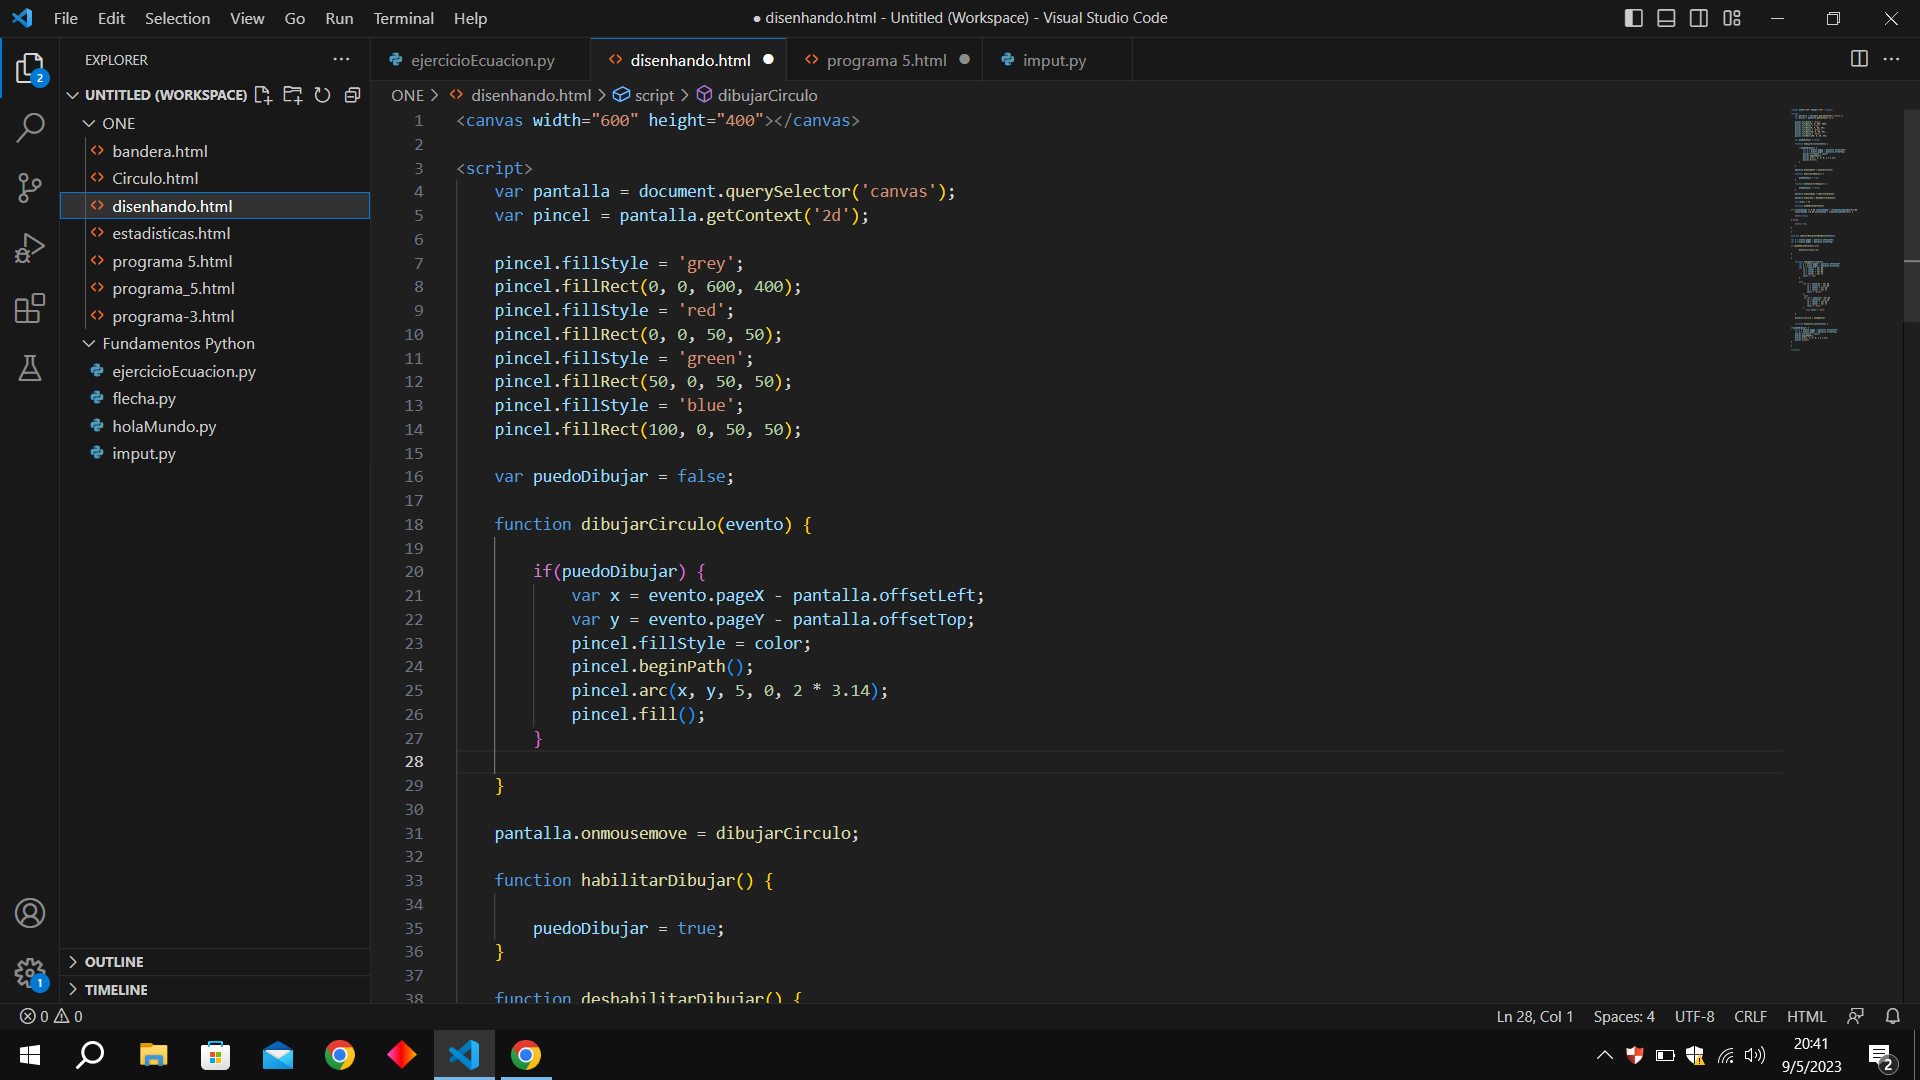Toggle secondary side bar visibility
This screenshot has width=1920, height=1080.
coord(1699,18)
